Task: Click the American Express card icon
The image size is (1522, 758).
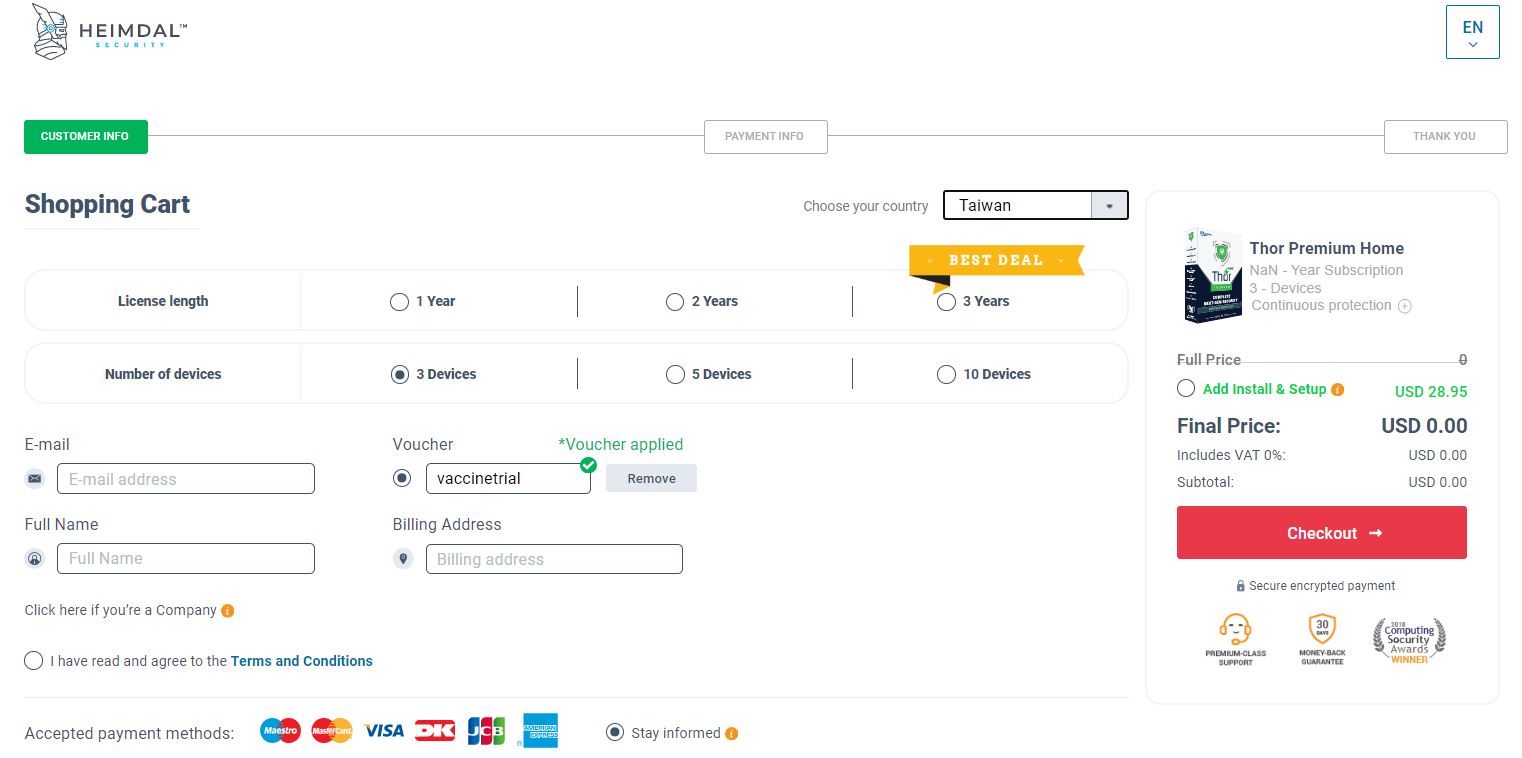Action: (540, 731)
